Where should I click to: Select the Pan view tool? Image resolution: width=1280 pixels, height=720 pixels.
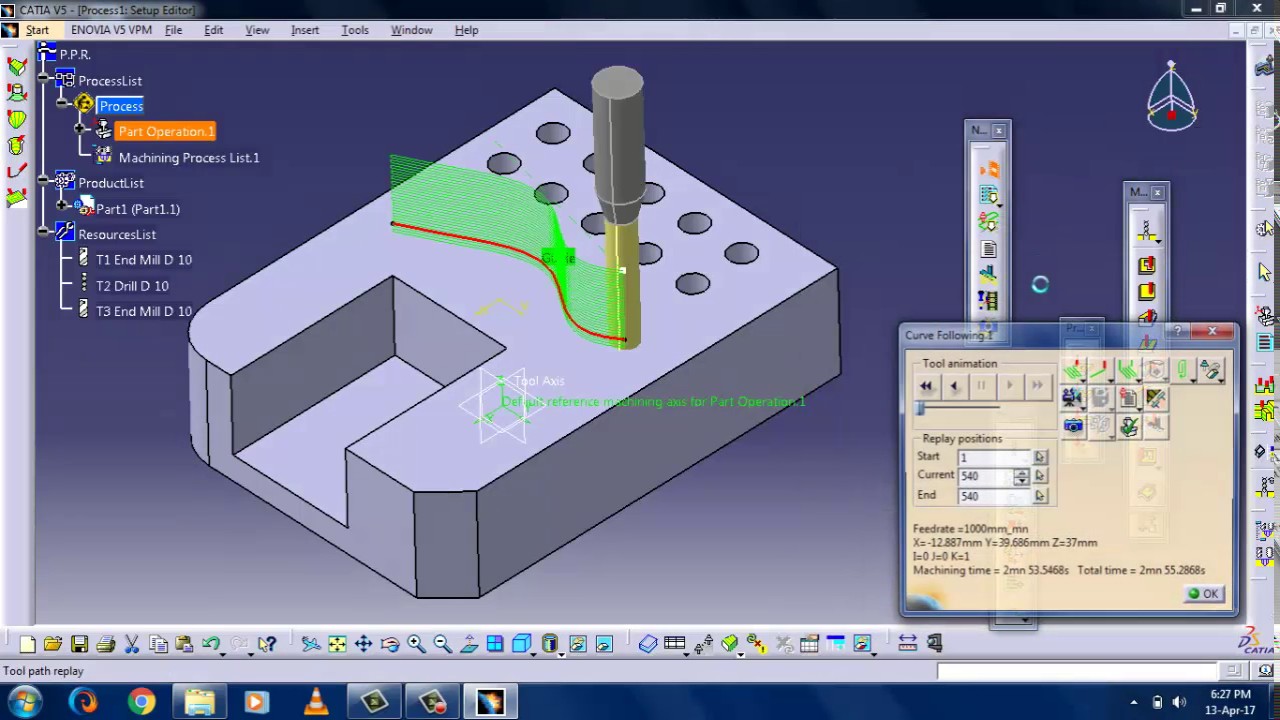click(363, 644)
